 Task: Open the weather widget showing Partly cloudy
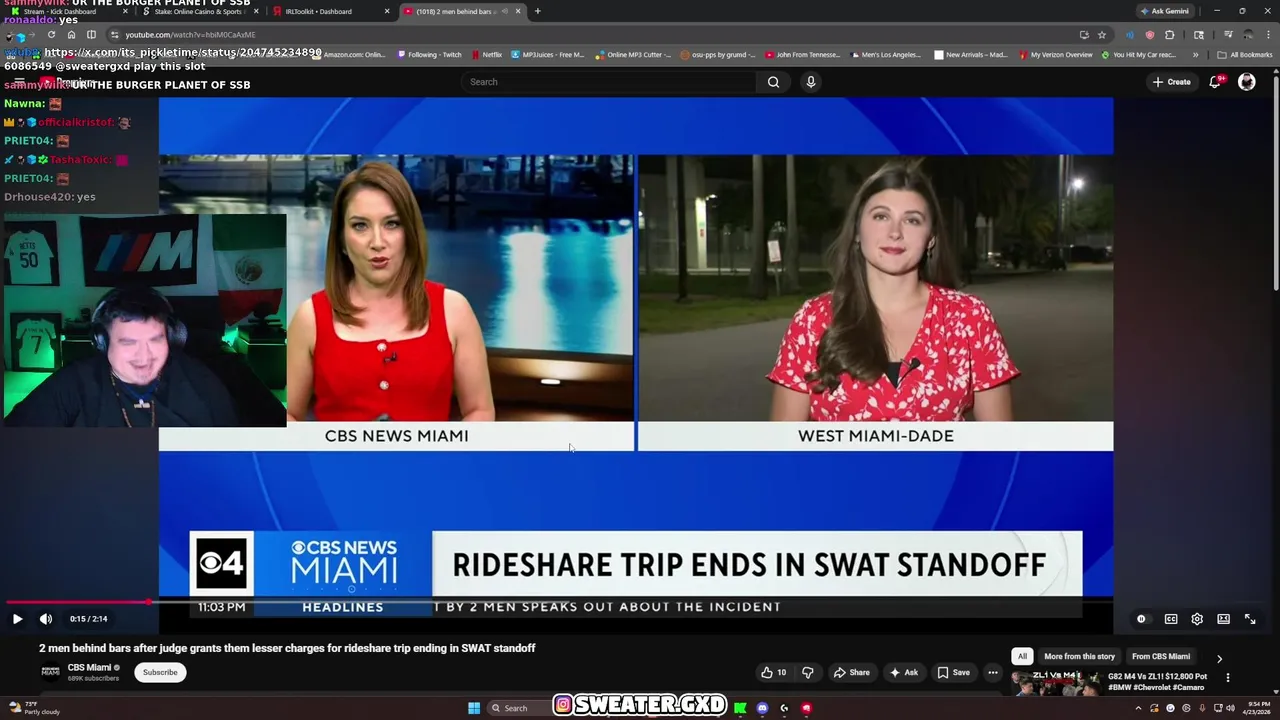click(34, 708)
